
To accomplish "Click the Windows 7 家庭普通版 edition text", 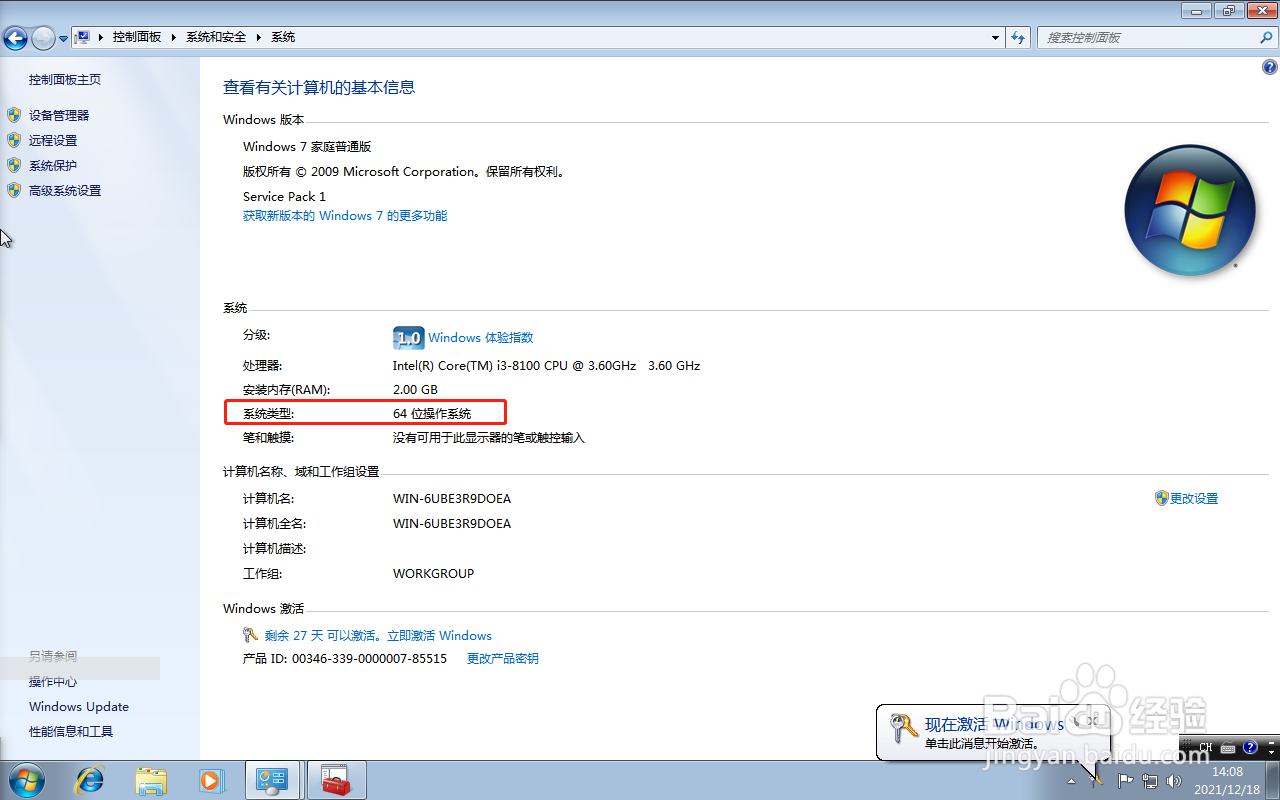I will (x=307, y=146).
